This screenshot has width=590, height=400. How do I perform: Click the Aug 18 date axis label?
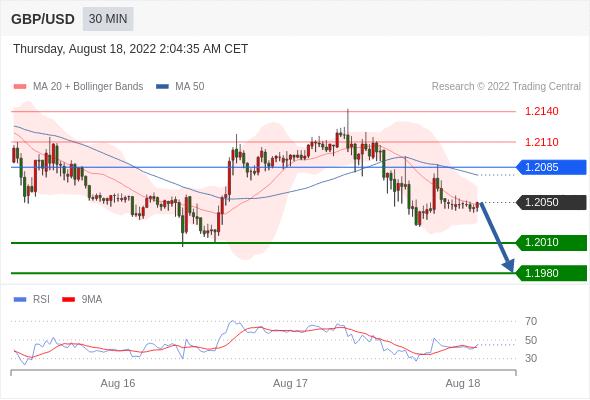click(x=463, y=383)
